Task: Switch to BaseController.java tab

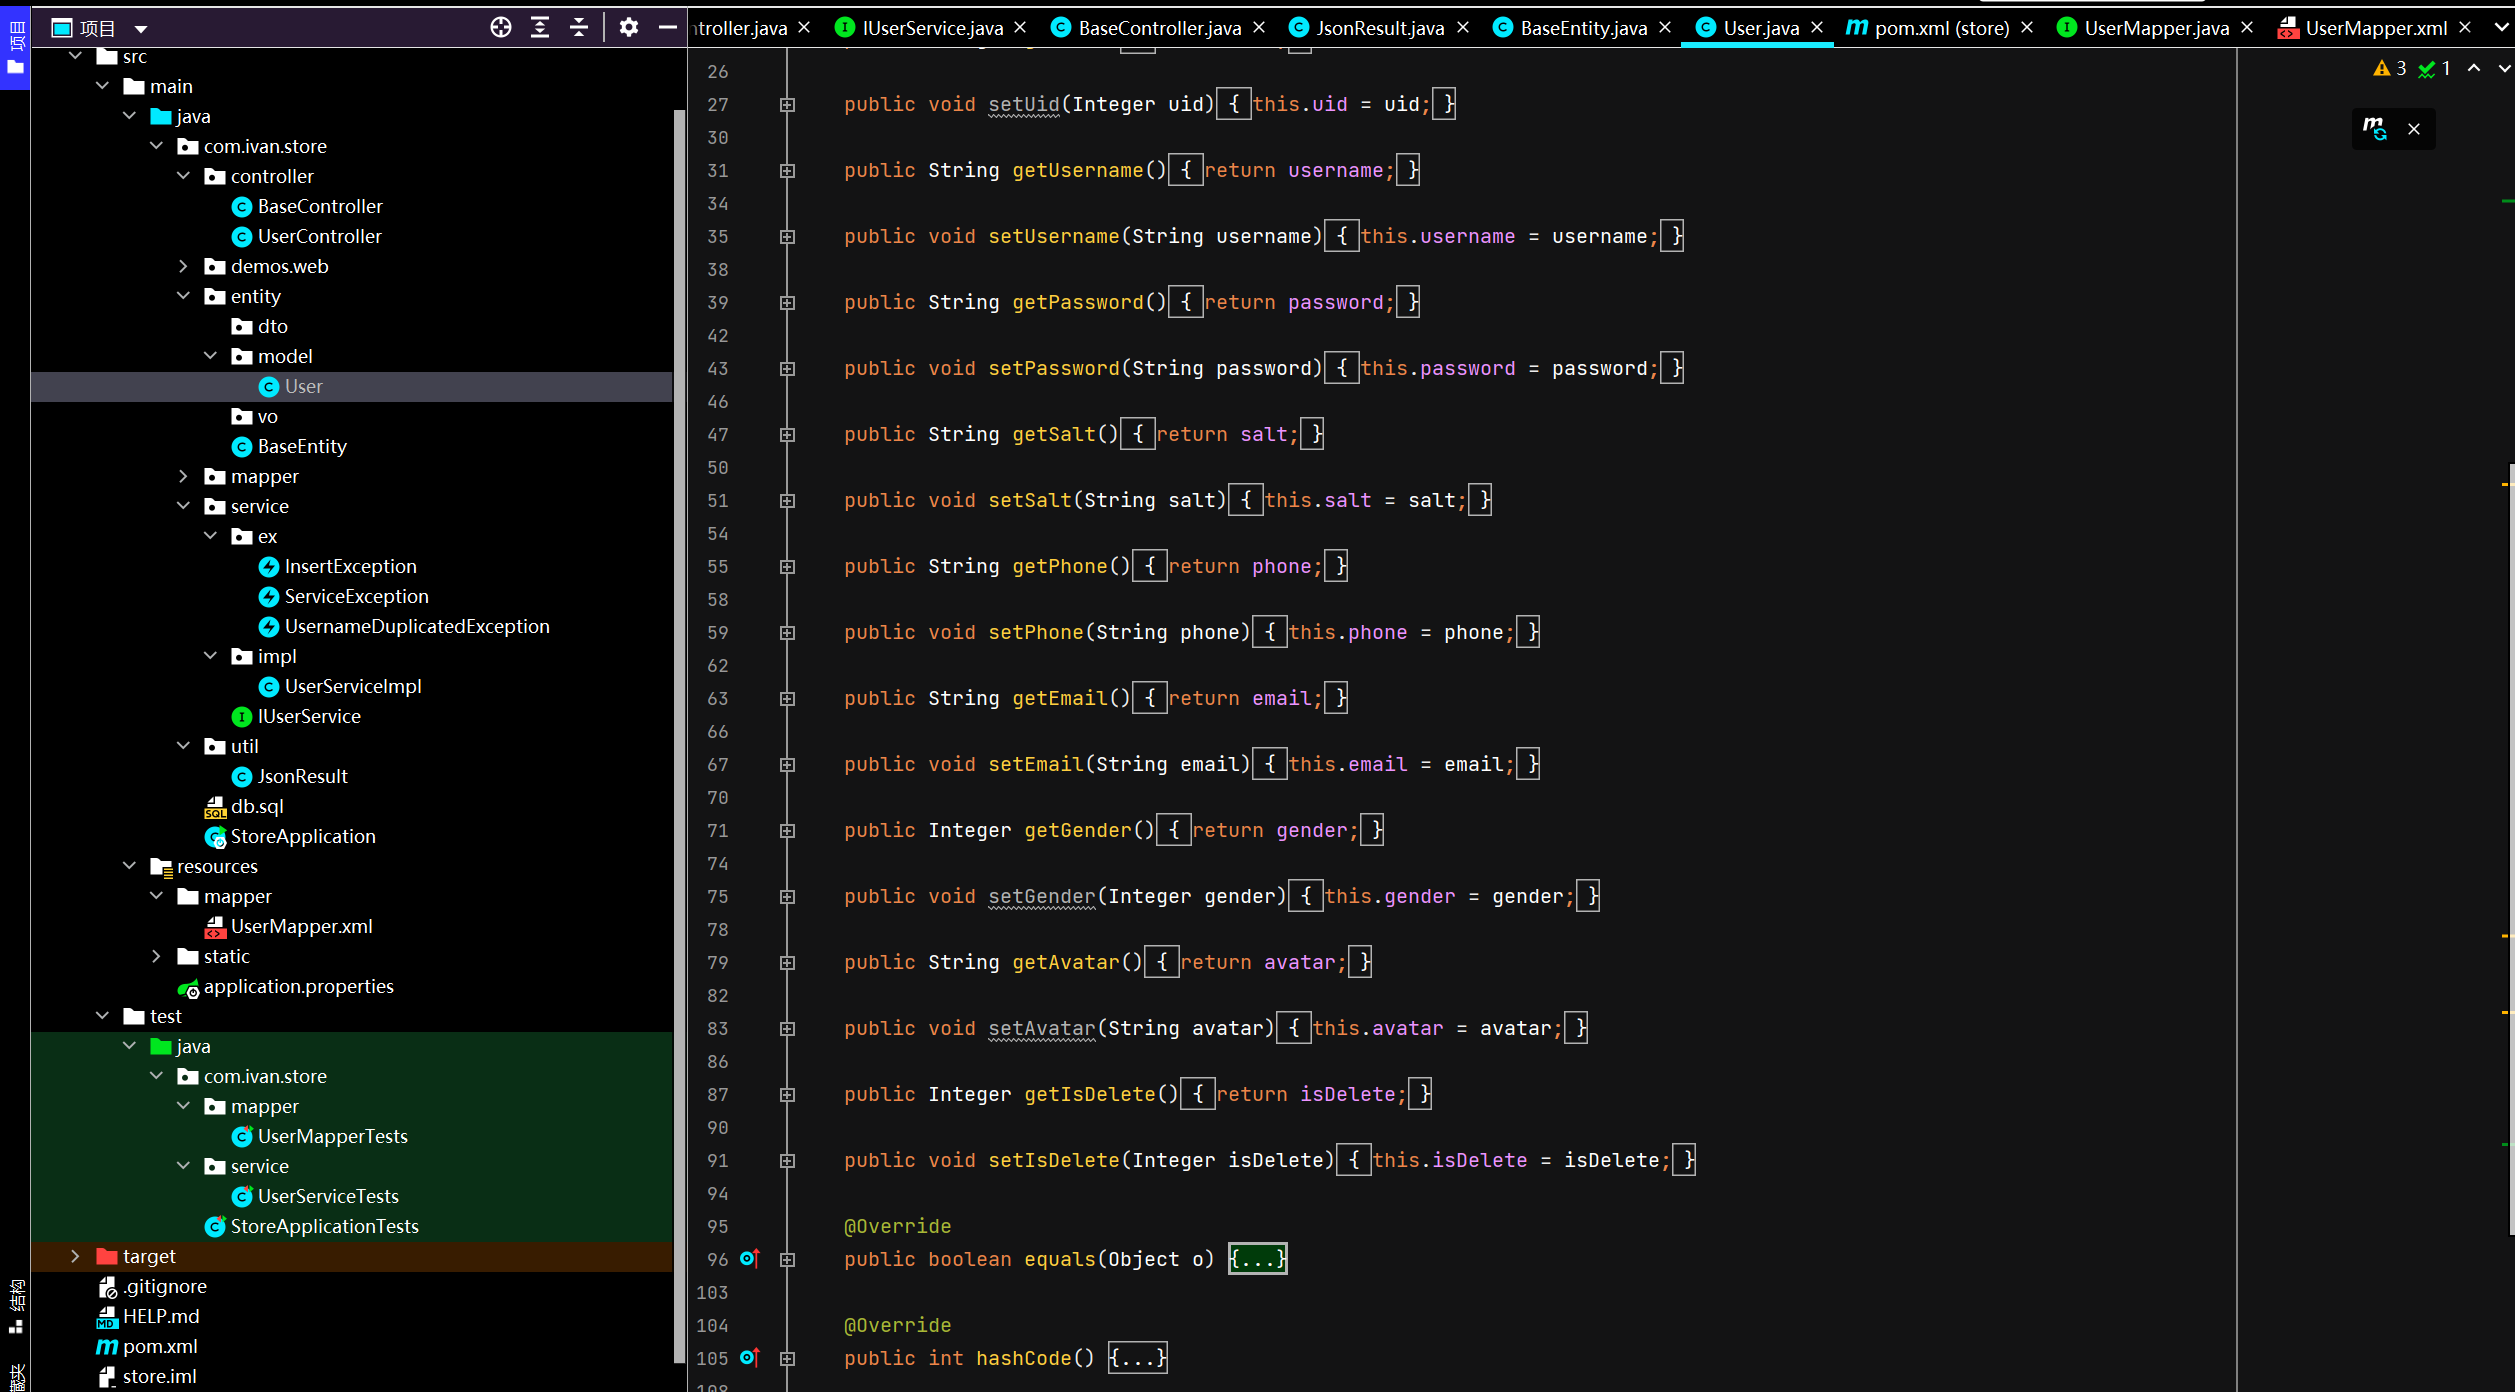Action: point(1159,28)
